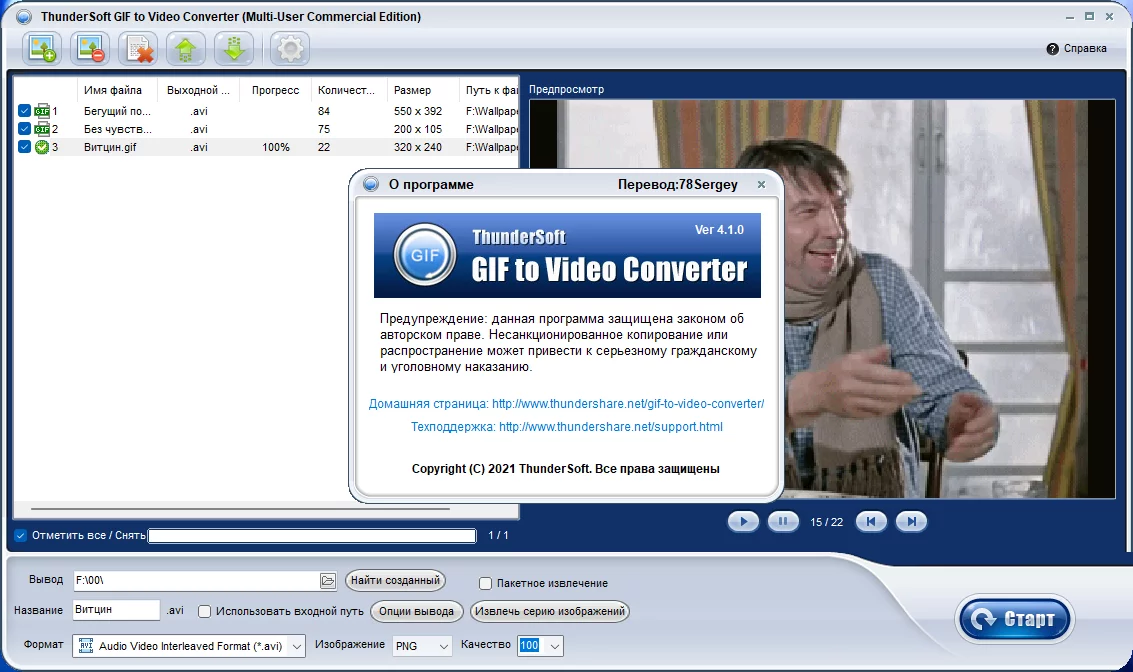Maximize the converter window
Screen dimensions: 1133x672
(x=1089, y=16)
